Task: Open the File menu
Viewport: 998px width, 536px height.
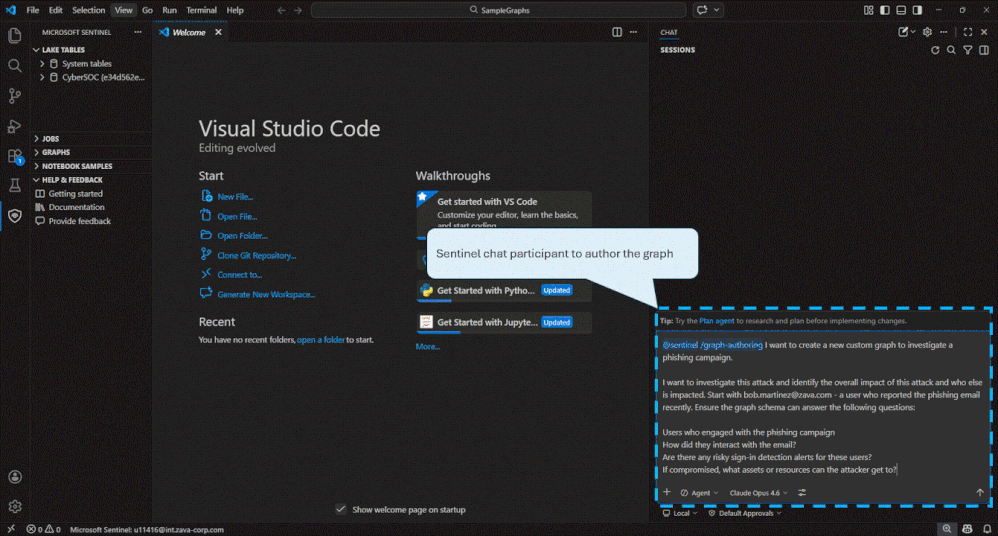Action: (x=32, y=10)
